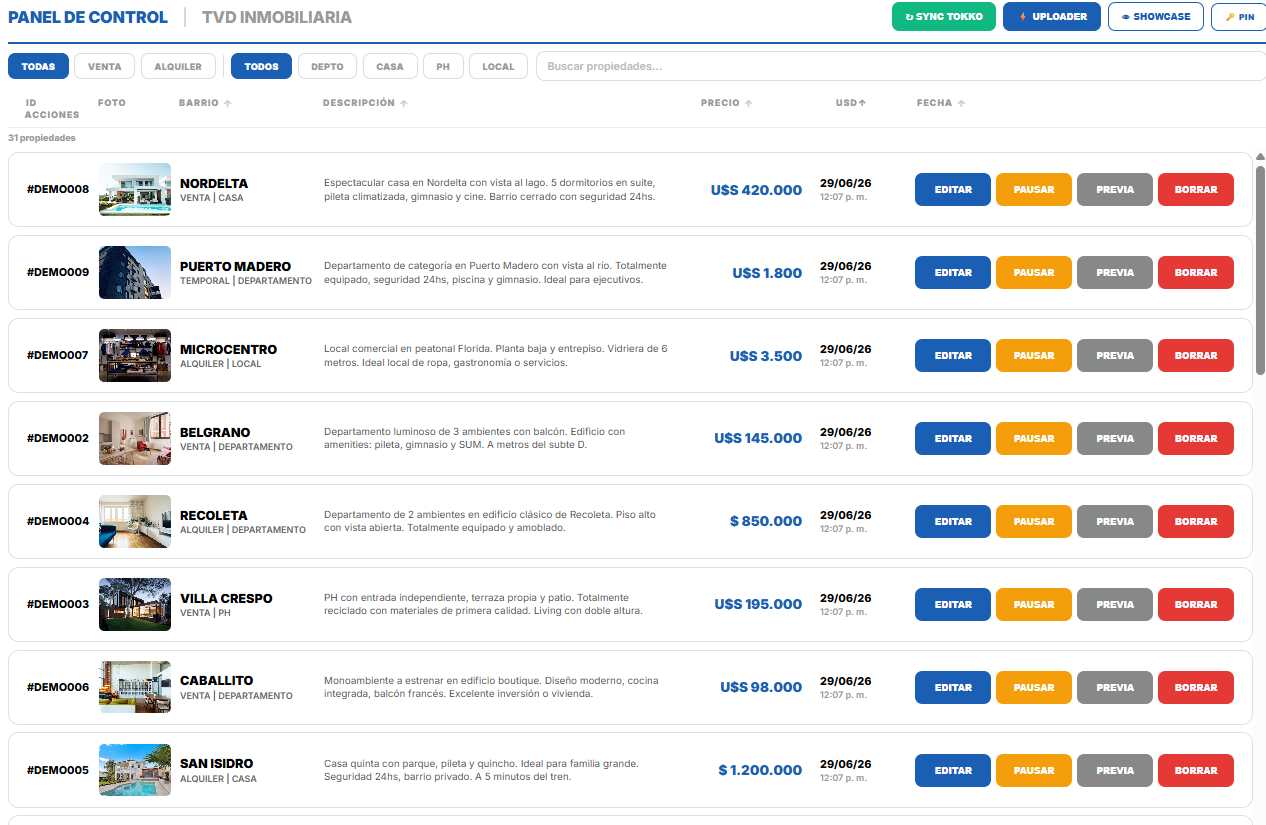The image size is (1266, 825).
Task: Select the TODOS property type filter
Action: coord(261,66)
